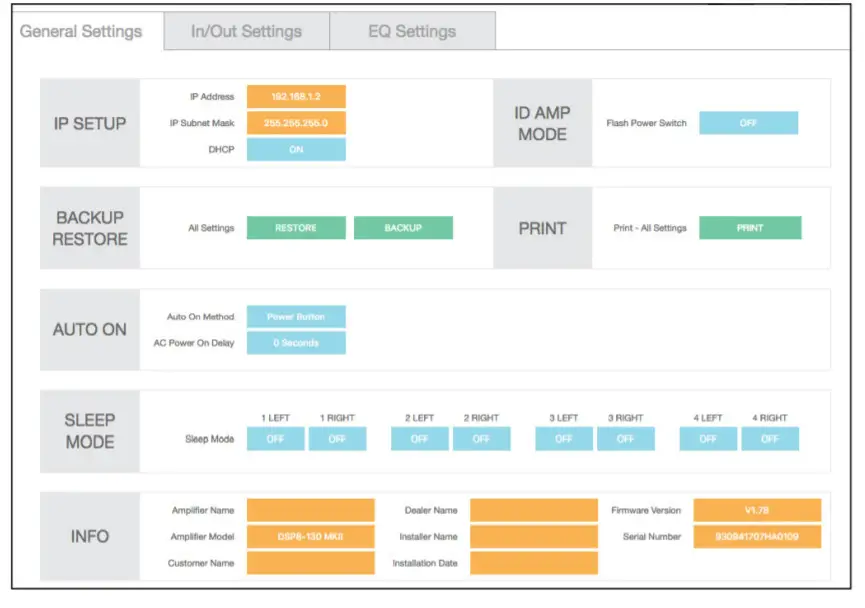Select the General Settings tab
This screenshot has width=865, height=608.
[x=81, y=31]
